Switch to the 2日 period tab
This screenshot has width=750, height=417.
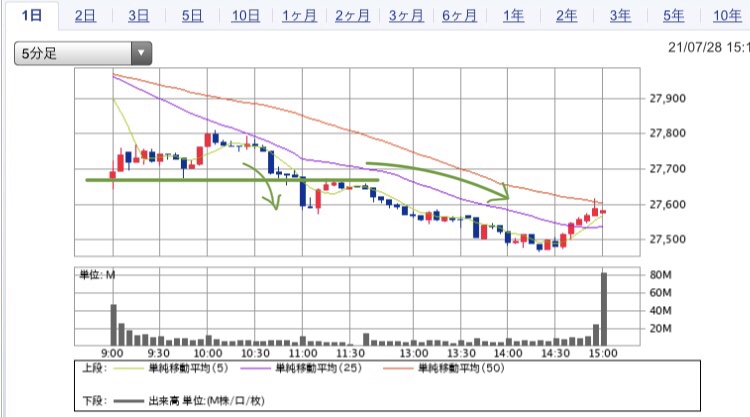pyautogui.click(x=85, y=16)
